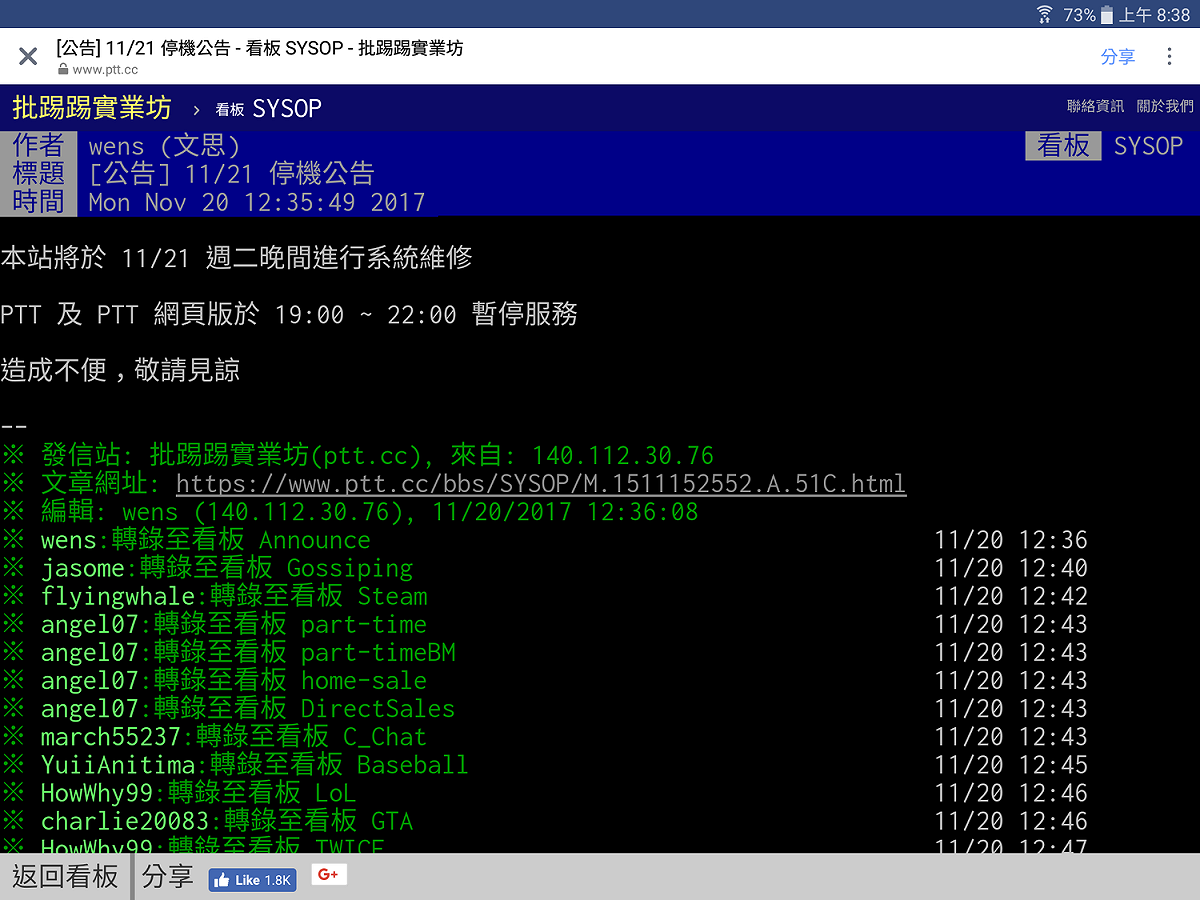Click timestamp 11/20 12:42
Screen dimensions: 1200x900
[x=1011, y=596]
